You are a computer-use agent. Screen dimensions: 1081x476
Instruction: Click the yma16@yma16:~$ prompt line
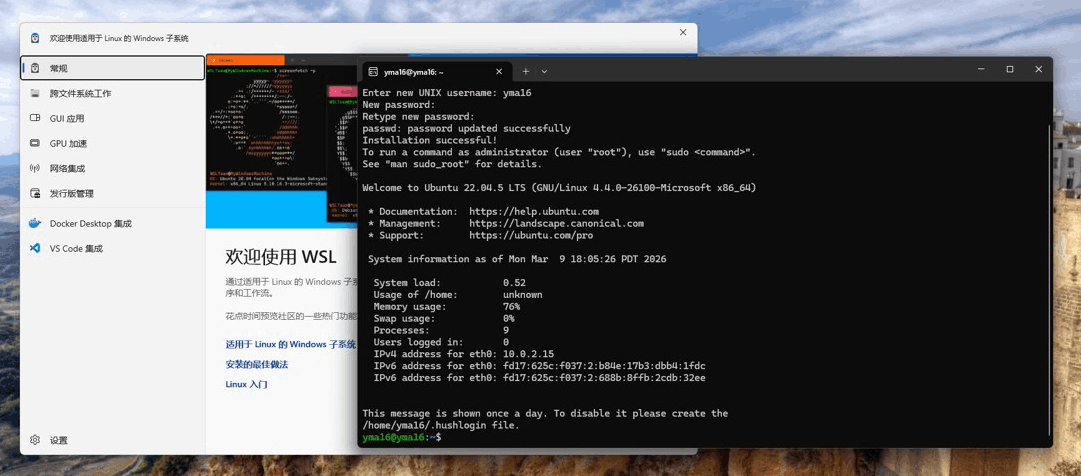pos(403,437)
